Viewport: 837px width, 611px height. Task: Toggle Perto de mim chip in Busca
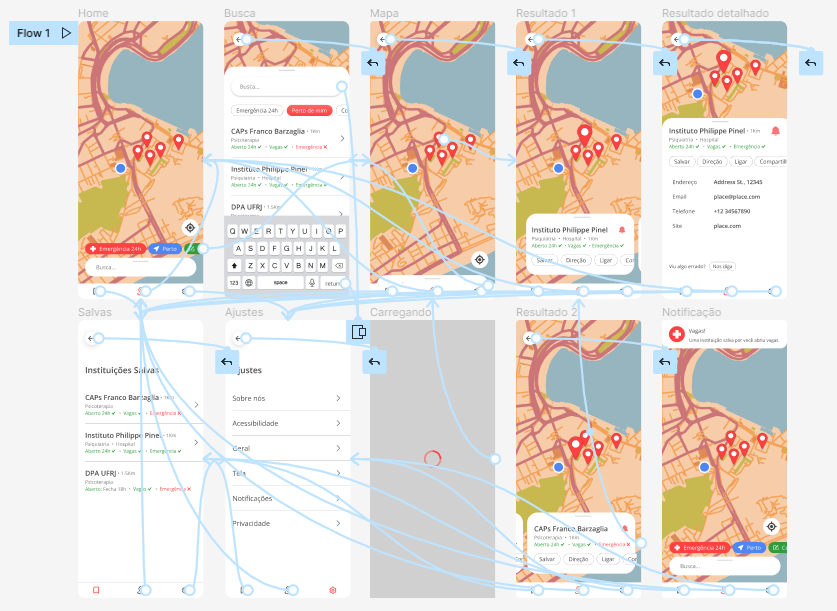(310, 110)
